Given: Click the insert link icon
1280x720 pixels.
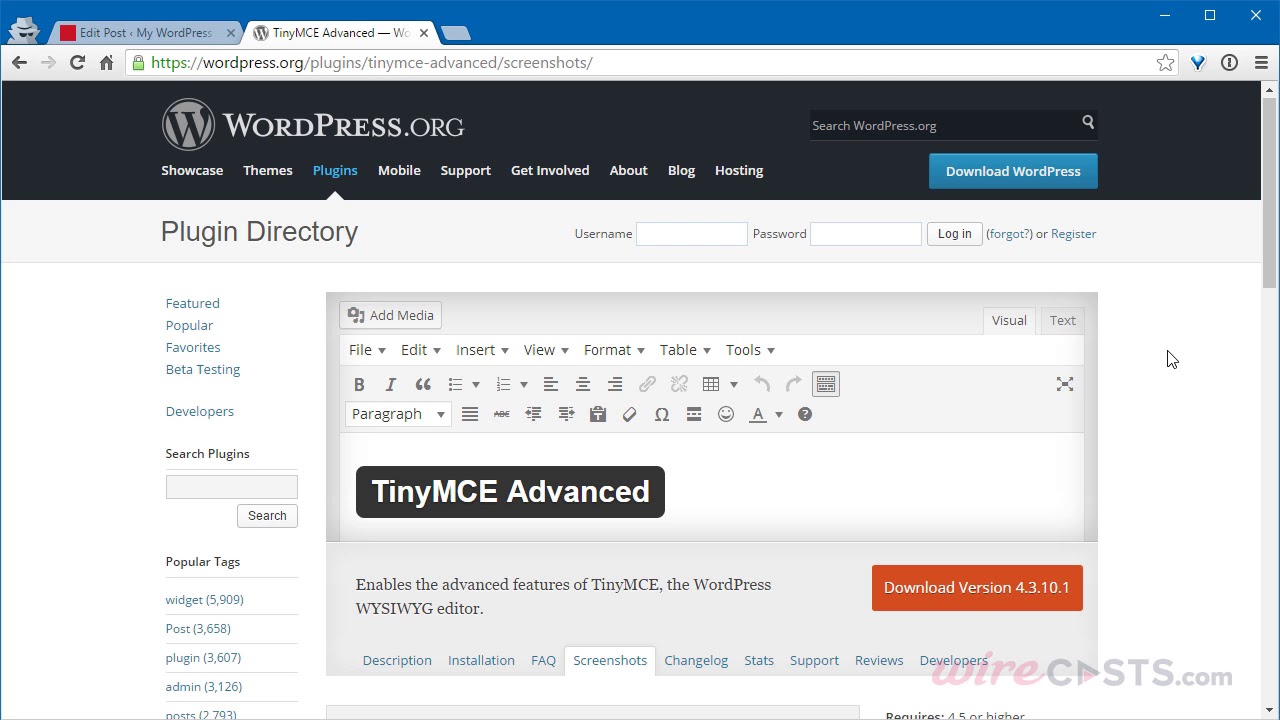Looking at the screenshot, I should 647,384.
